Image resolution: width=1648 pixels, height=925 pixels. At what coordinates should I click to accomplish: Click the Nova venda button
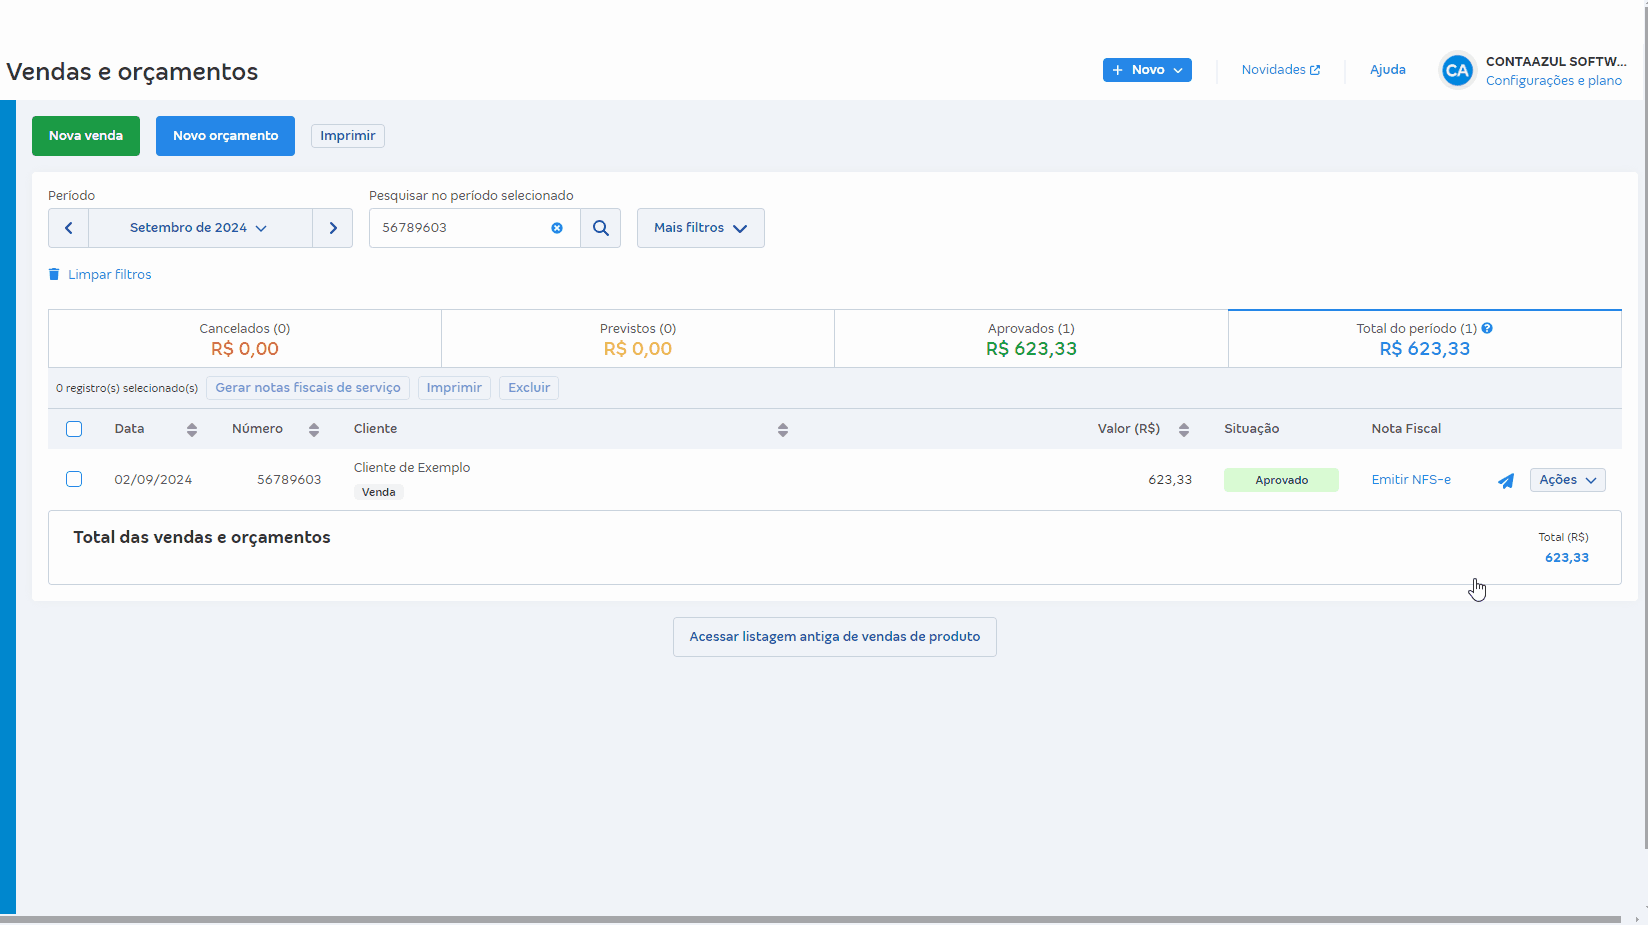tap(86, 136)
